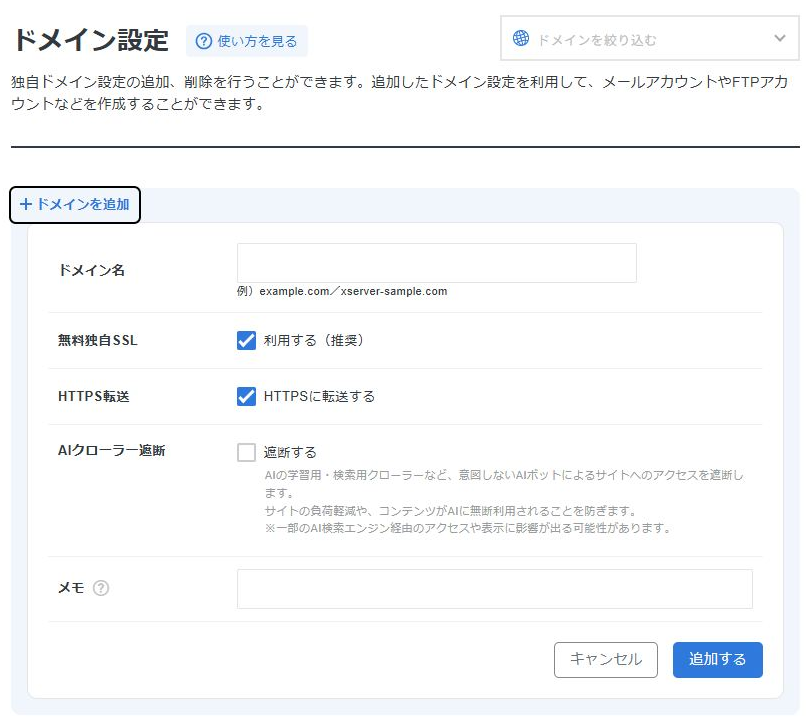Click the question mark icon beside 使い方を見る
This screenshot has height=720, width=808.
click(204, 41)
